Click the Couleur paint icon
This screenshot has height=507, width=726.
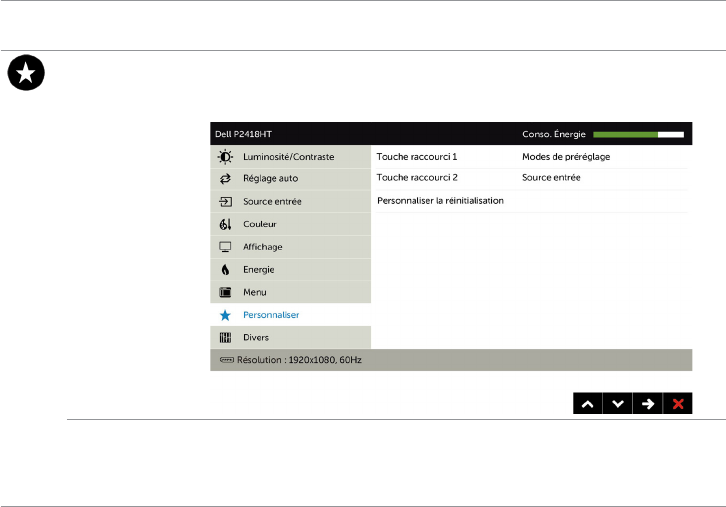[225, 224]
